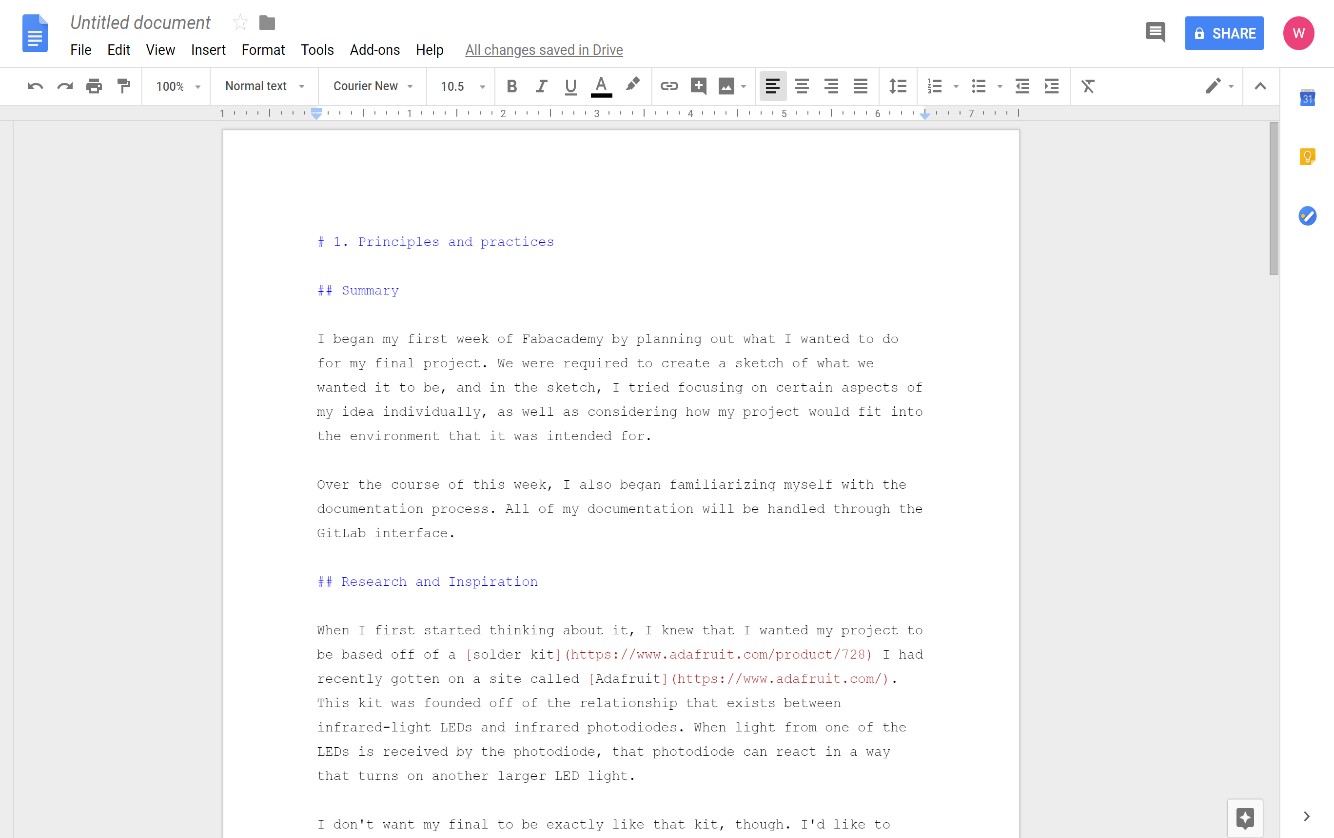
Task: Hide the menus with up chevron
Action: tap(1260, 86)
